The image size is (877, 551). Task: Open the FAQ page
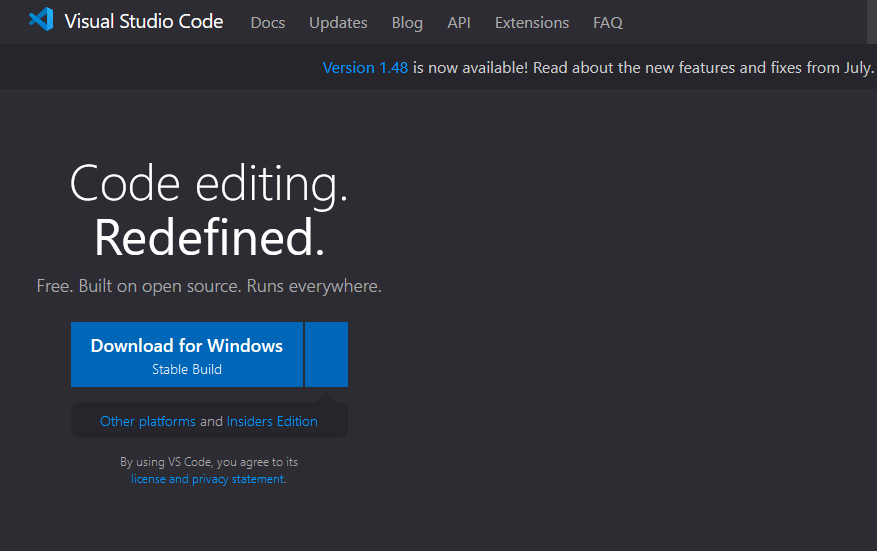click(608, 22)
